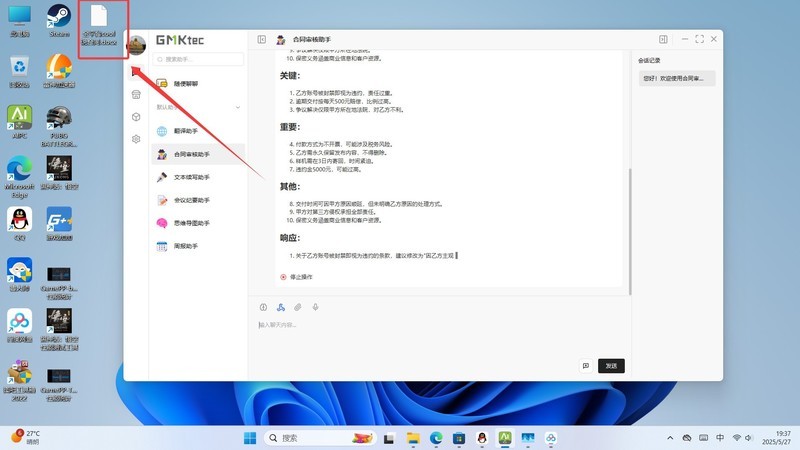
Task: Select the 合同审核助手 contract review assistant
Action: pos(198,154)
